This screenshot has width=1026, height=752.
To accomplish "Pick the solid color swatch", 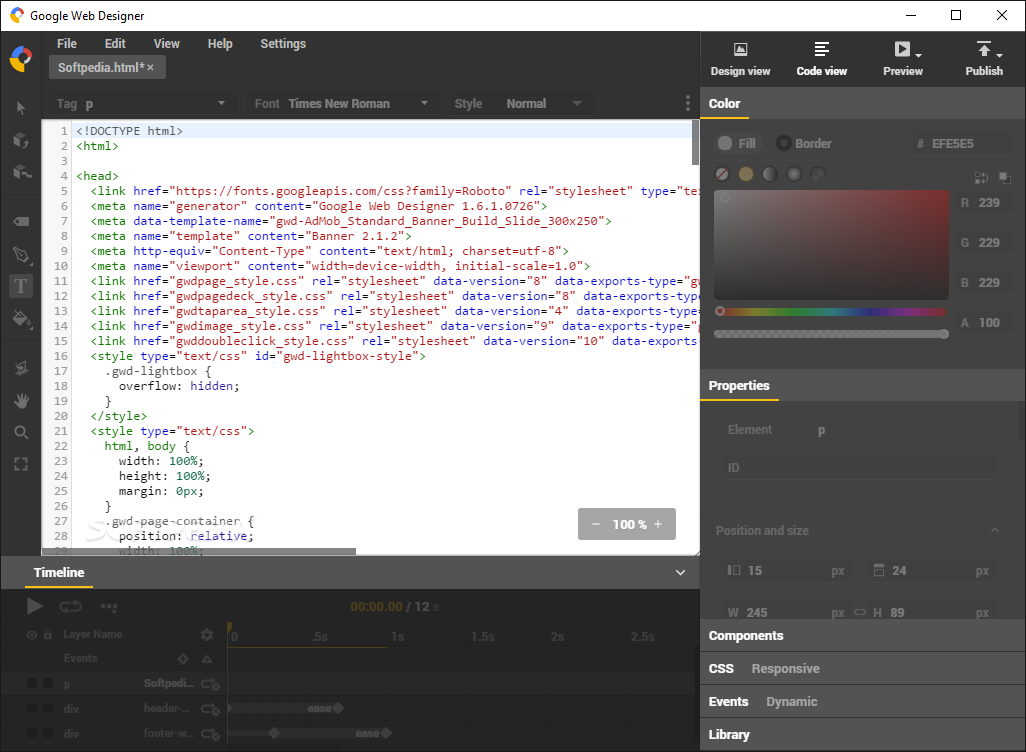I will point(745,174).
